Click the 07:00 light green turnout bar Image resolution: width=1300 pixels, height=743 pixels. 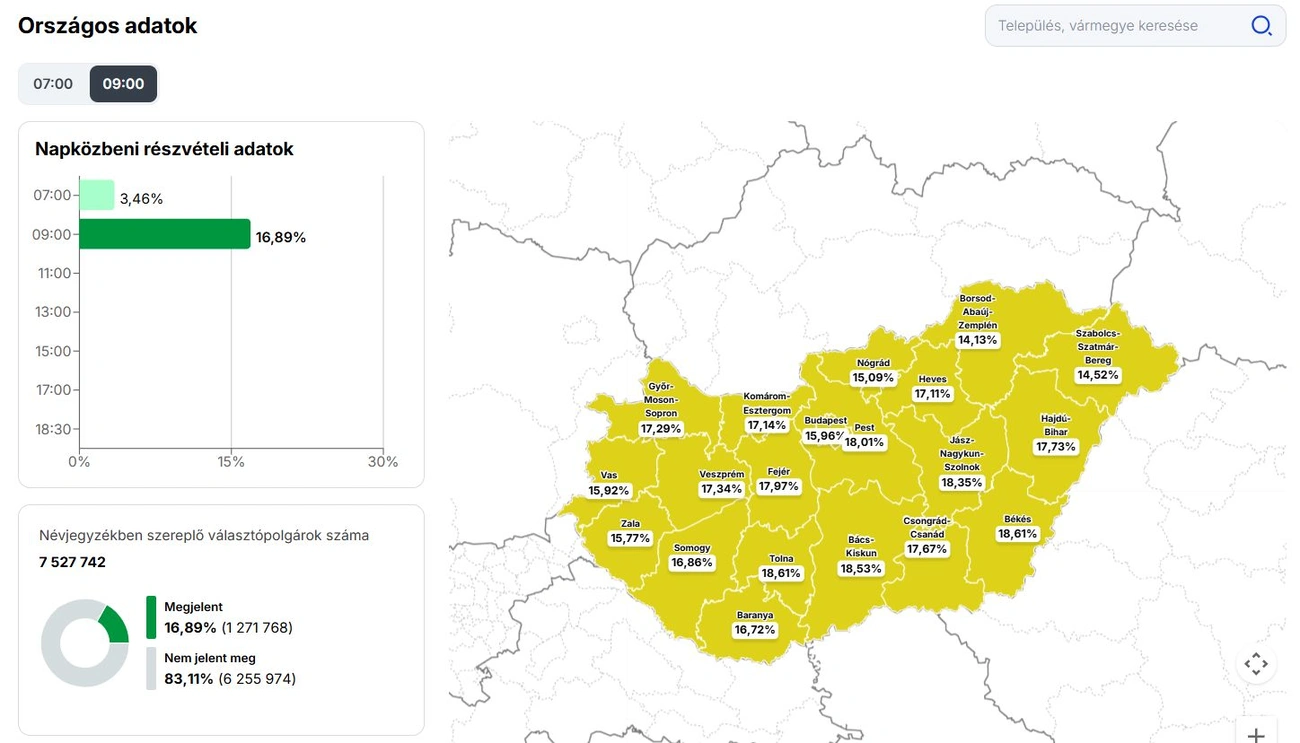coord(97,195)
